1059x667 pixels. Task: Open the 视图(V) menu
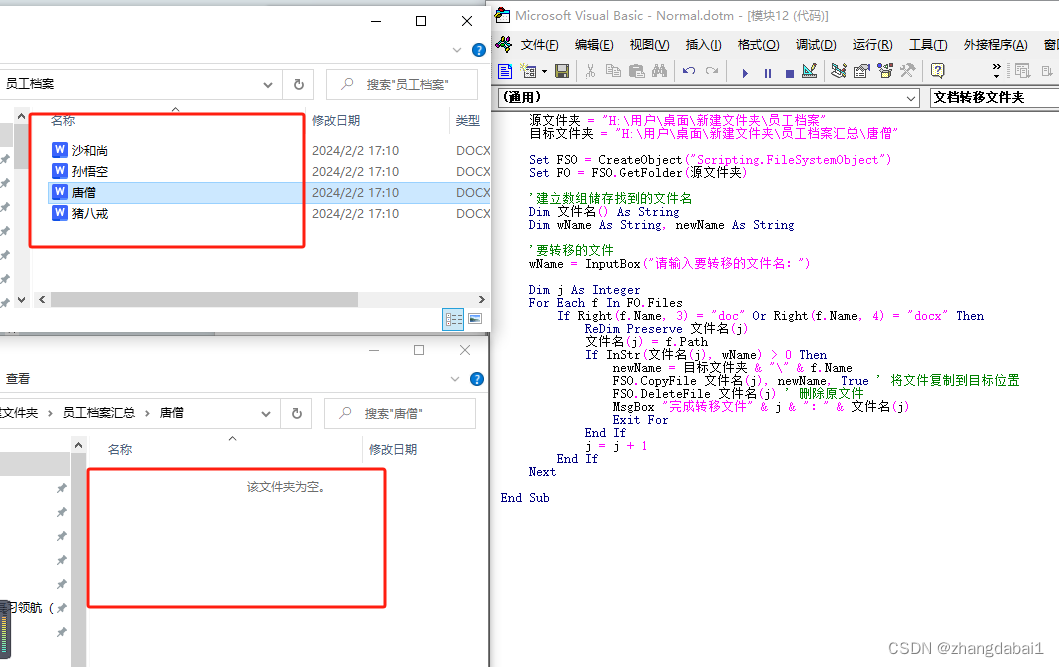[x=649, y=45]
